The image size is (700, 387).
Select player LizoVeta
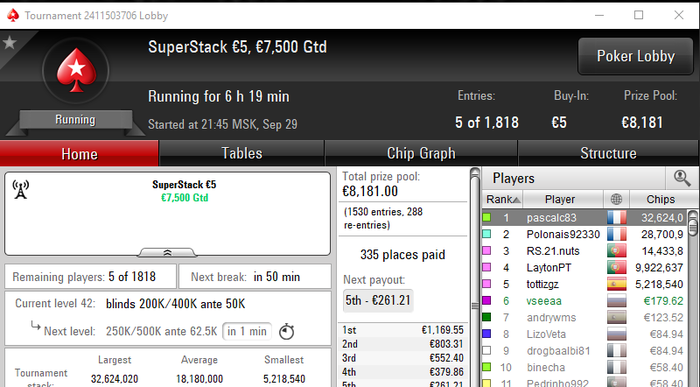click(585, 334)
